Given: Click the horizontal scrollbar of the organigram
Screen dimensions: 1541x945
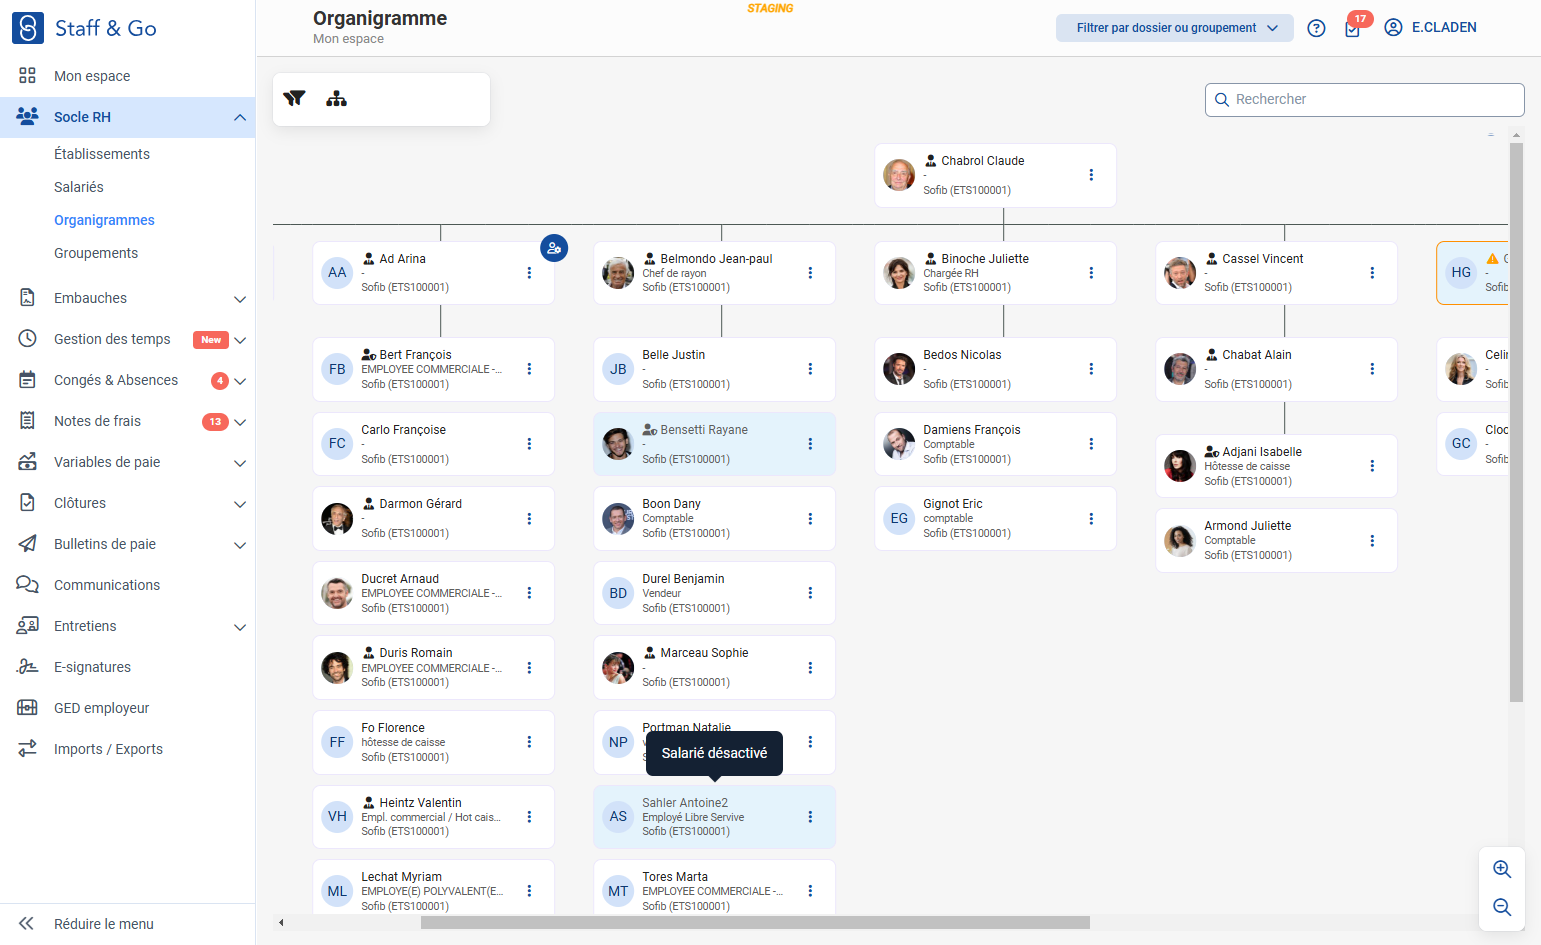Looking at the screenshot, I should click(755, 922).
